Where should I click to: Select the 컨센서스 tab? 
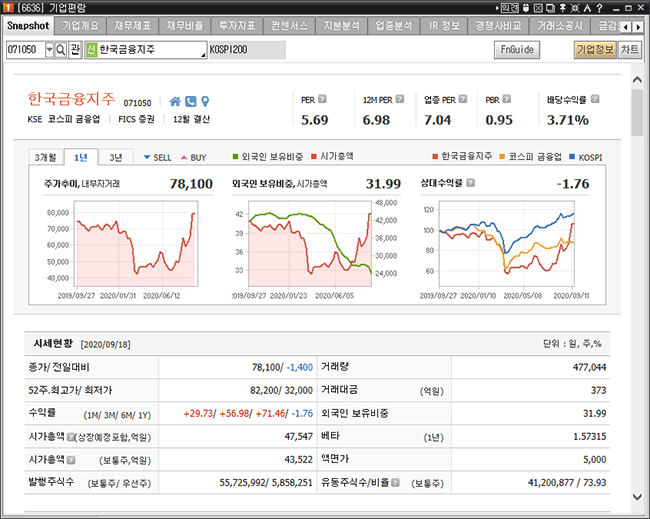click(x=289, y=26)
